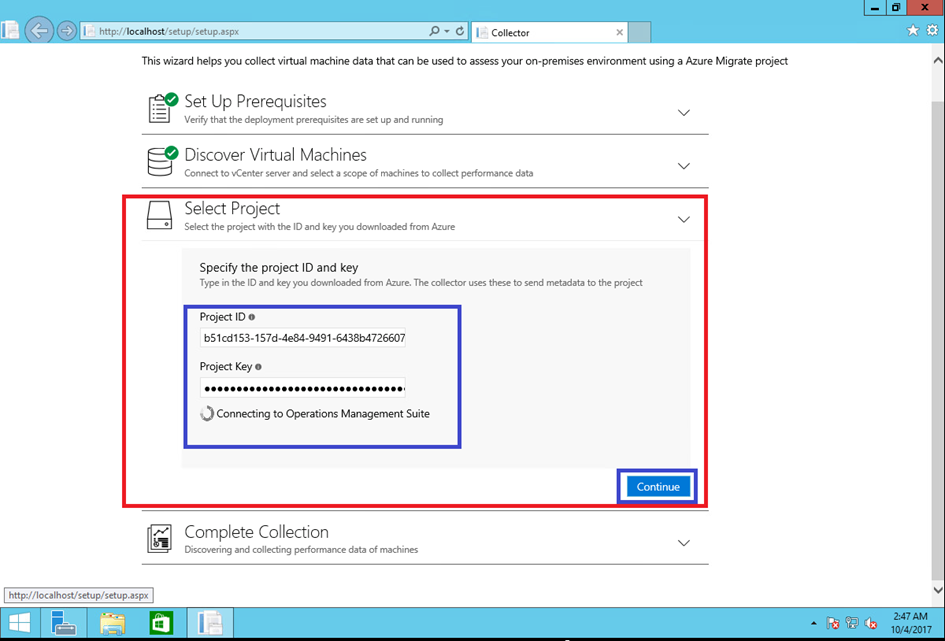Click the Discover Virtual Machines heading
The image size is (945, 641).
pyautogui.click(x=275, y=155)
